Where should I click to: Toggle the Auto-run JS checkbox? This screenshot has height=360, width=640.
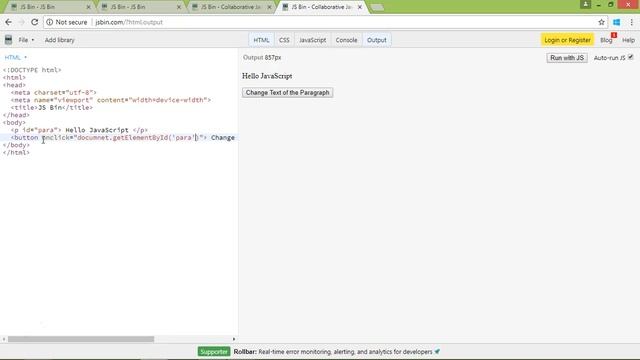point(631,57)
